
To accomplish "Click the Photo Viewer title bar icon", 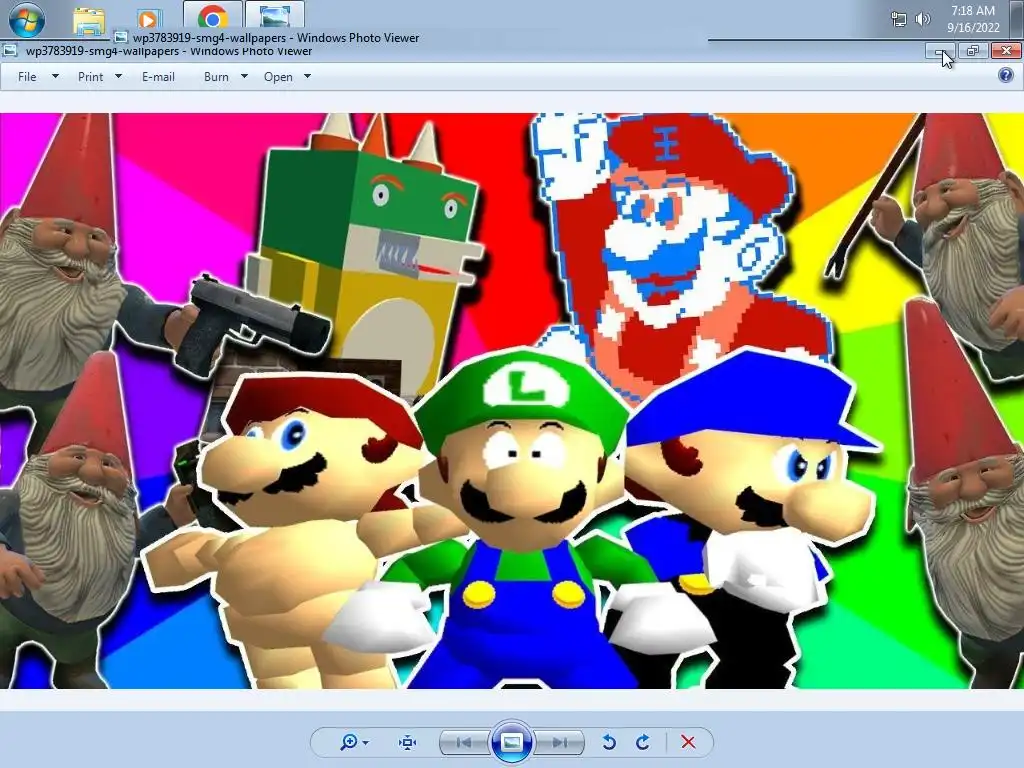I will coord(9,50).
